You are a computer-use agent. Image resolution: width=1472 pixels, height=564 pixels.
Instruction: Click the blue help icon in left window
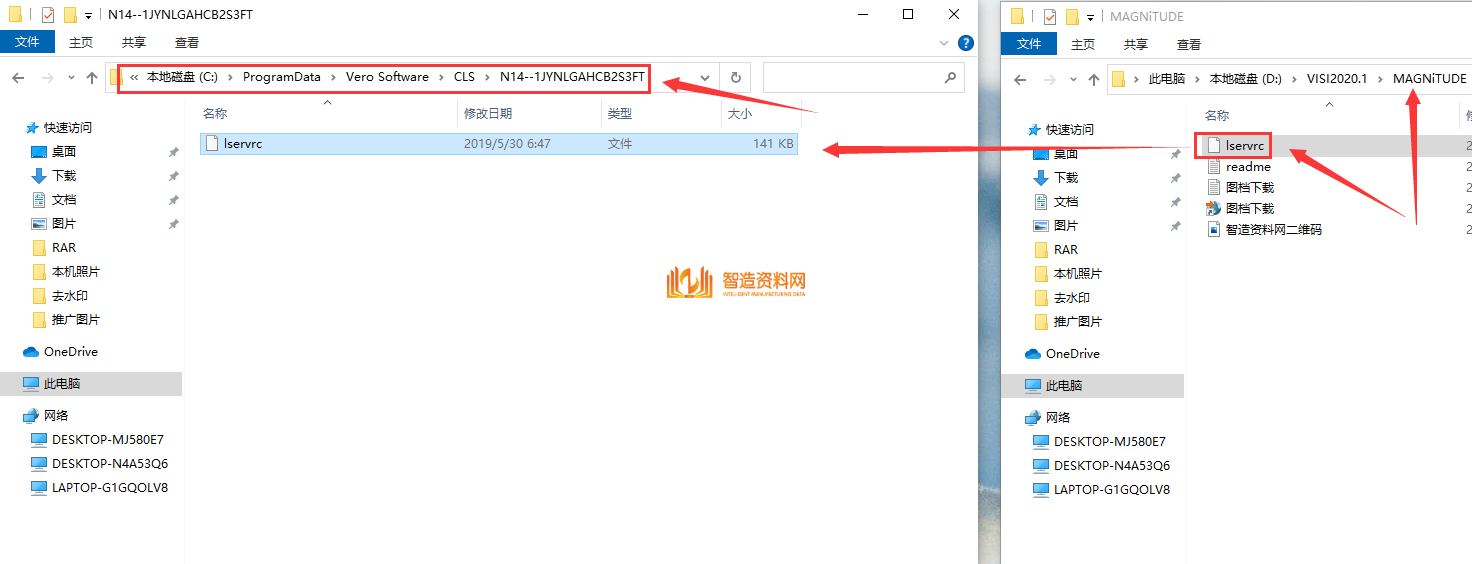965,43
